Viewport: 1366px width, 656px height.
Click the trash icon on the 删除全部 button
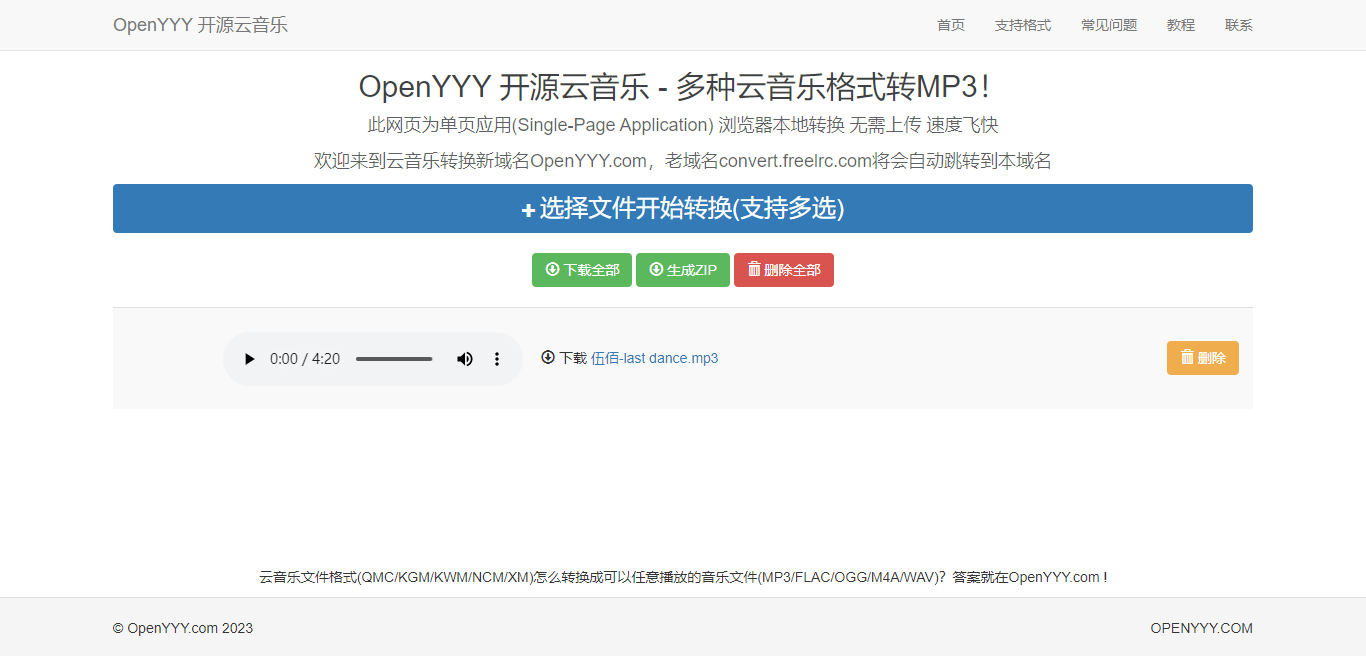(754, 269)
